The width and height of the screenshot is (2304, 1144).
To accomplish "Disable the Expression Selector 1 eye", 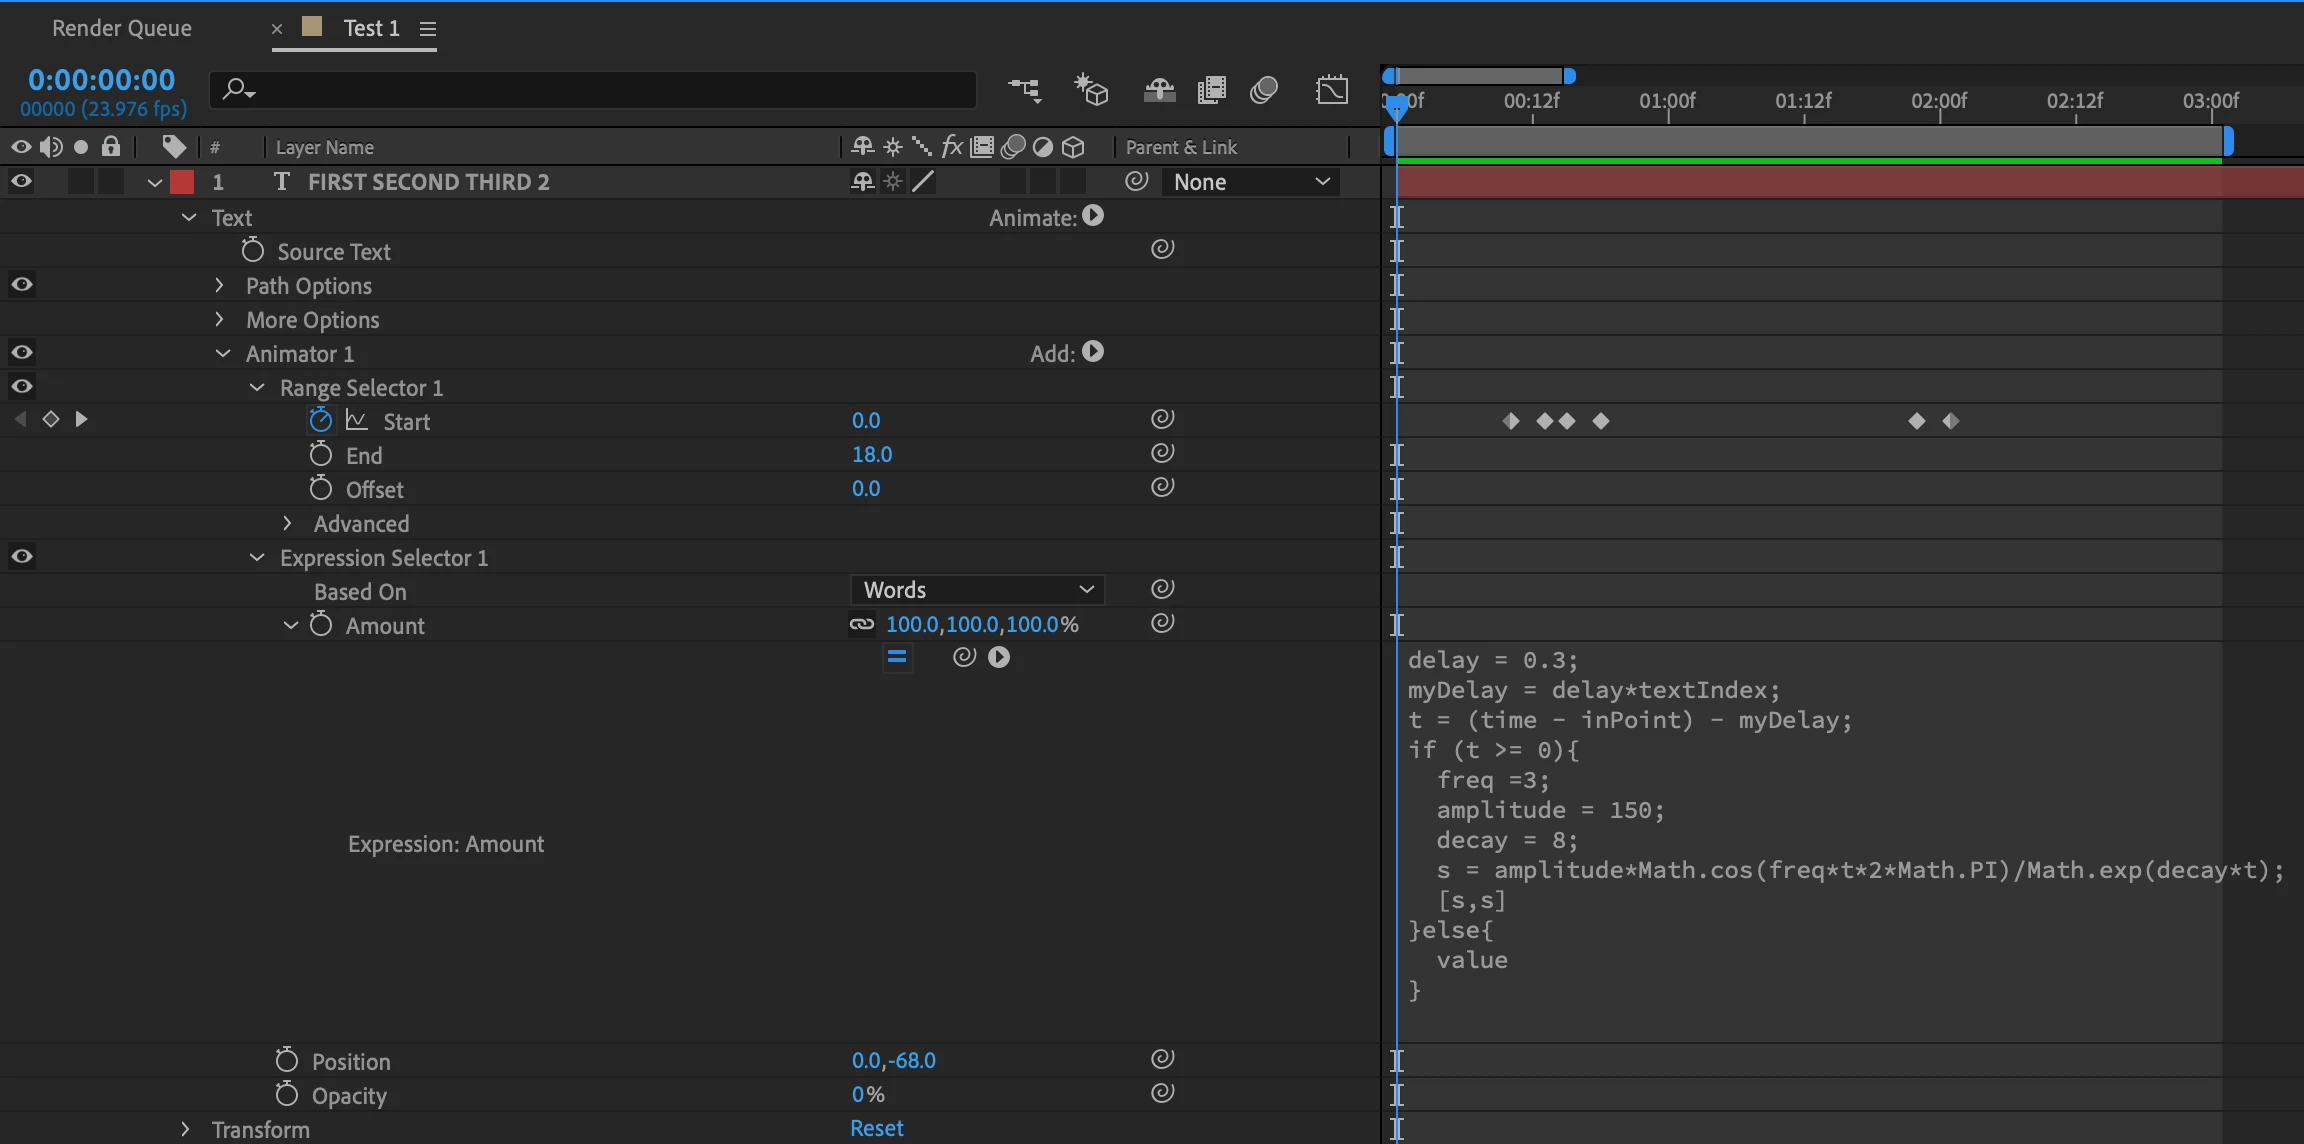I will 21,557.
